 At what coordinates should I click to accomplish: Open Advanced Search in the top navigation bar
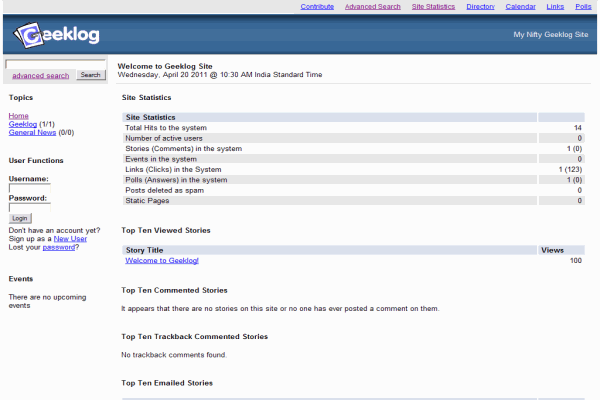click(x=372, y=6)
